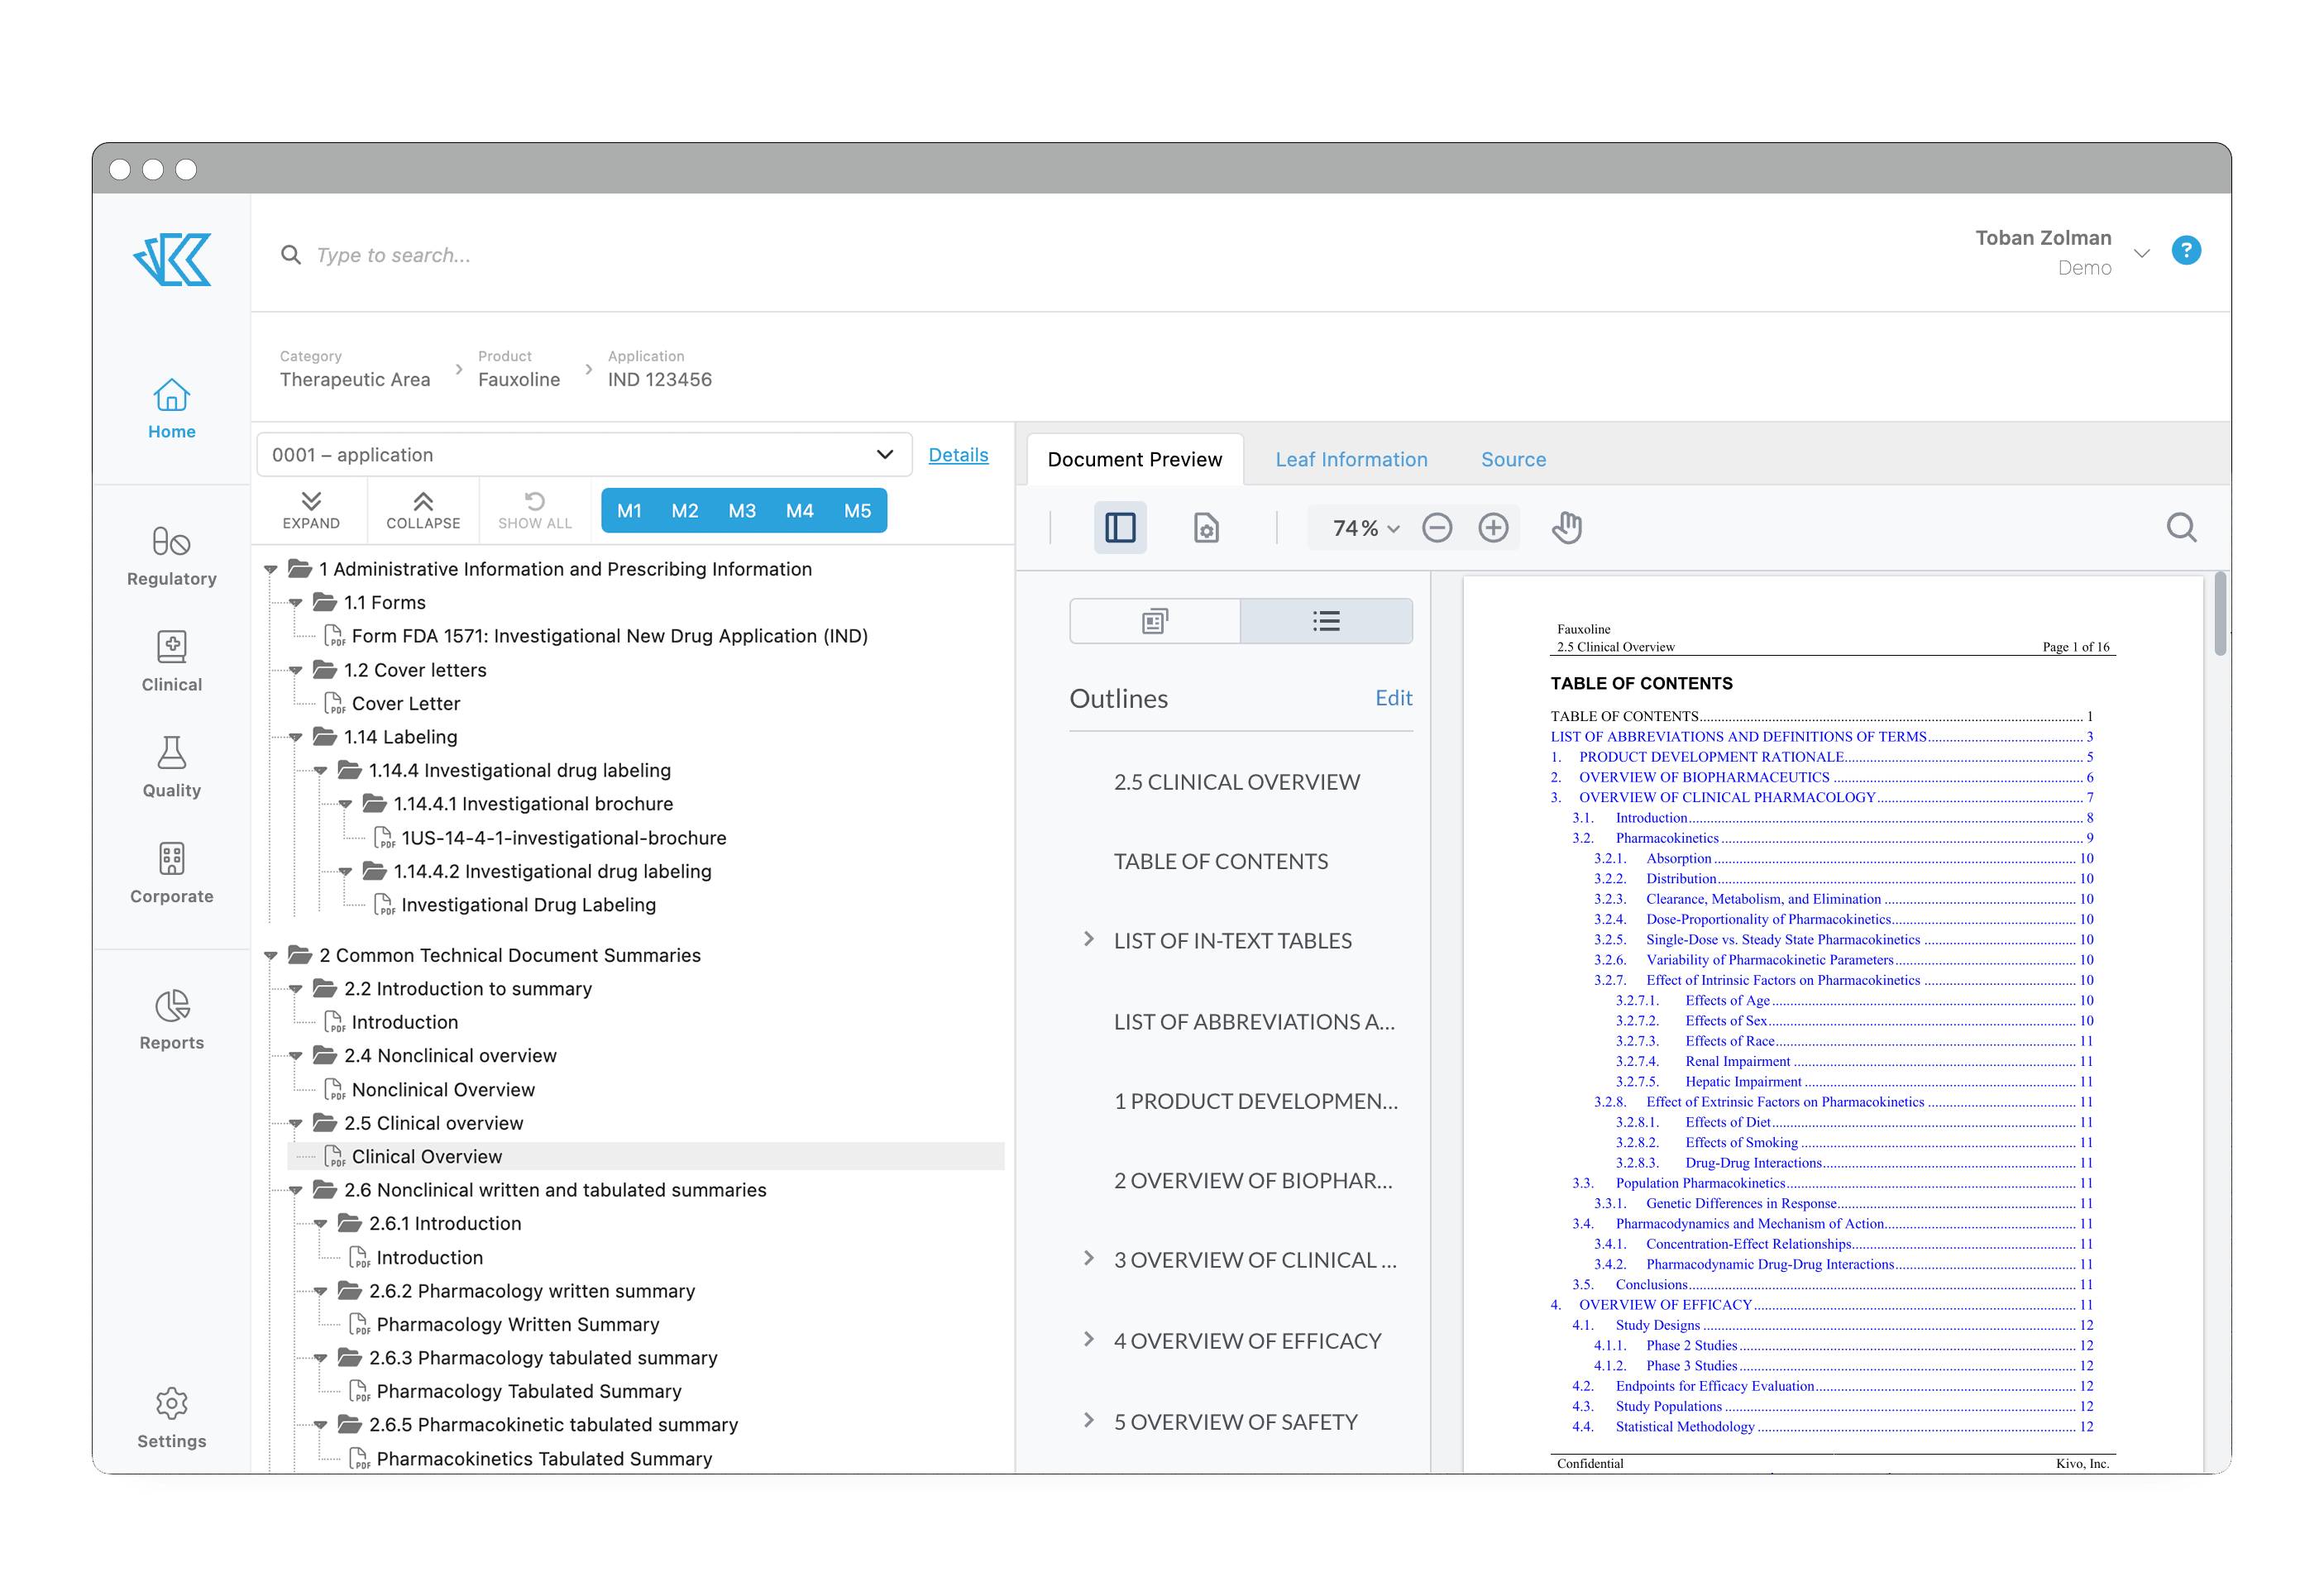Click the Details link
This screenshot has height=1596, width=2324.
(x=958, y=455)
